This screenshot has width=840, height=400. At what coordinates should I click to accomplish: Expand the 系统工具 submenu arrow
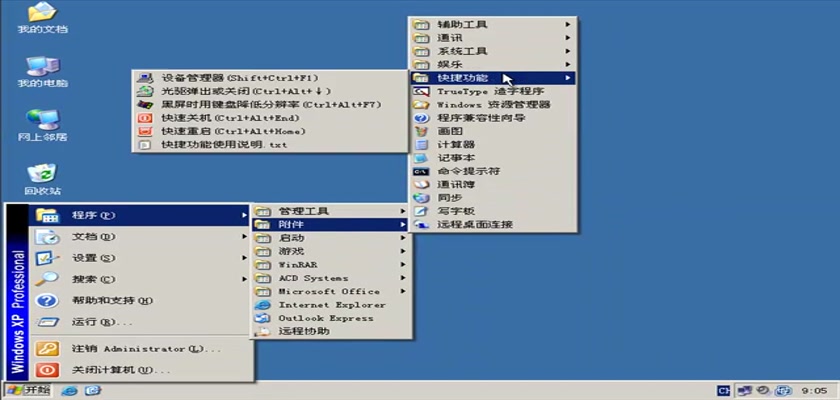click(x=567, y=51)
